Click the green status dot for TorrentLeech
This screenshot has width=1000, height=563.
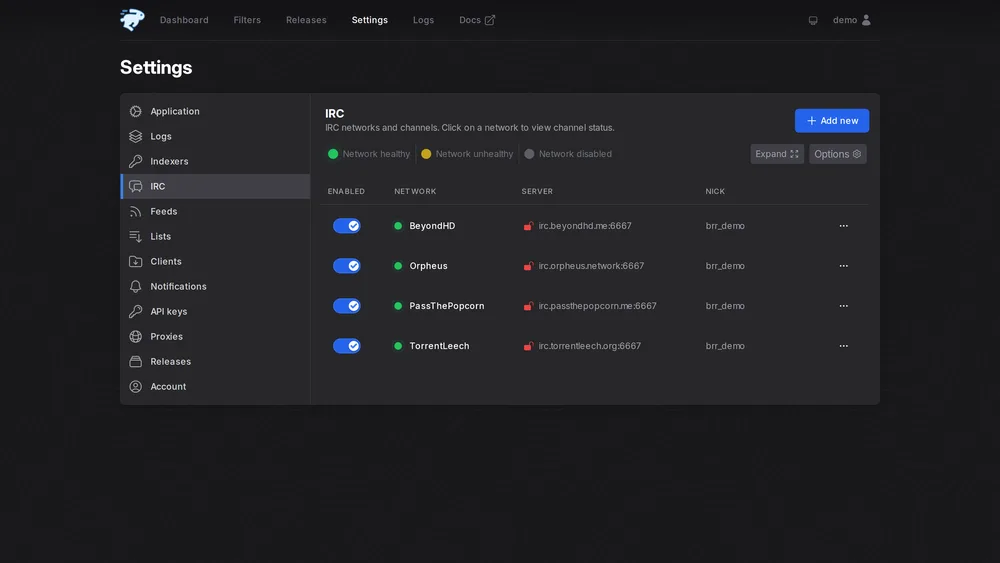398,346
